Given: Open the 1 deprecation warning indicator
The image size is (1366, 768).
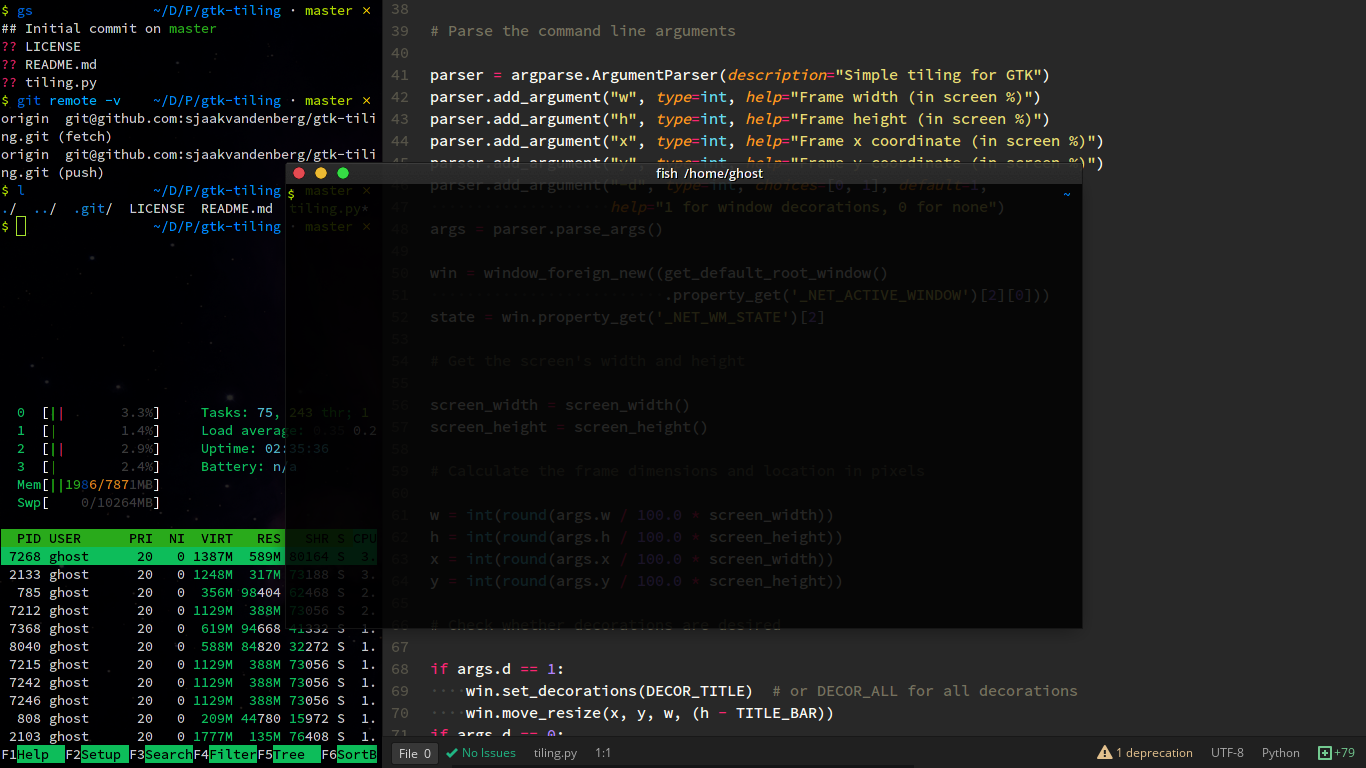Looking at the screenshot, I should (1145, 753).
